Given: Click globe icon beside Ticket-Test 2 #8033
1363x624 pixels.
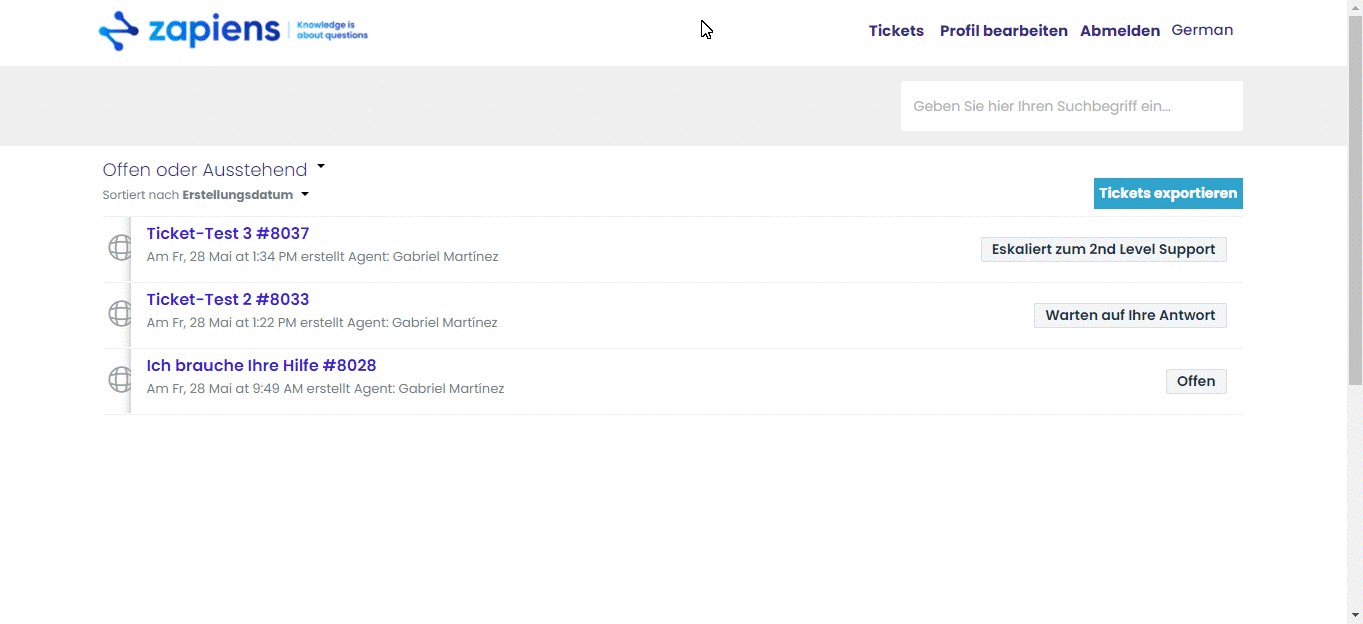Looking at the screenshot, I should [119, 313].
